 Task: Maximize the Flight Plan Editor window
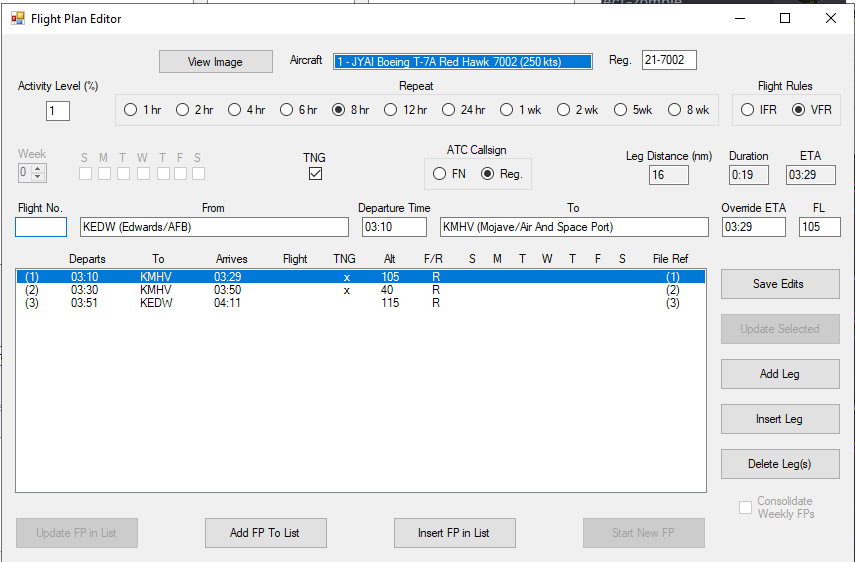click(x=785, y=19)
